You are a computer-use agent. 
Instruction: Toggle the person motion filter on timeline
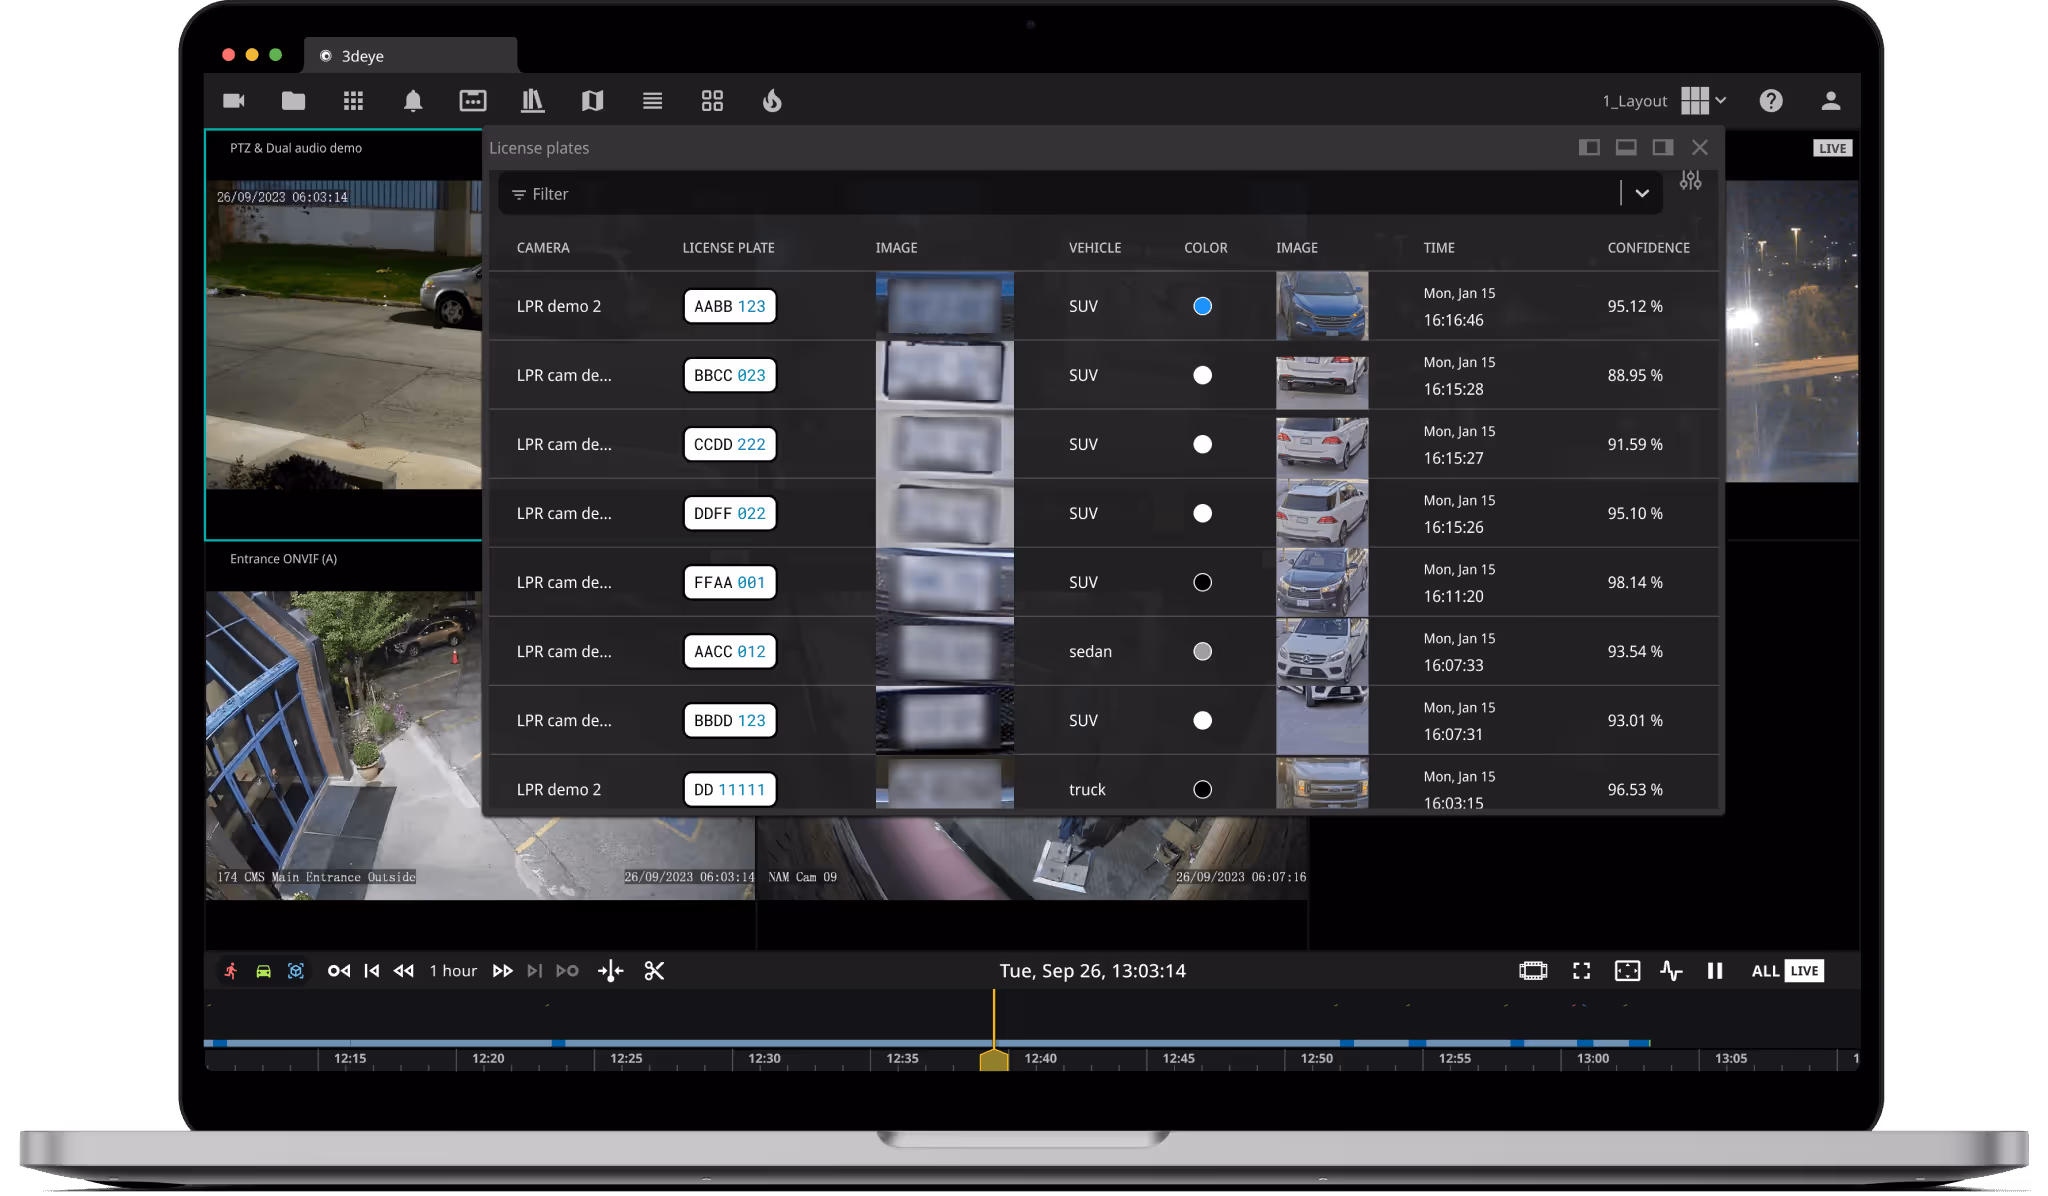tap(231, 971)
